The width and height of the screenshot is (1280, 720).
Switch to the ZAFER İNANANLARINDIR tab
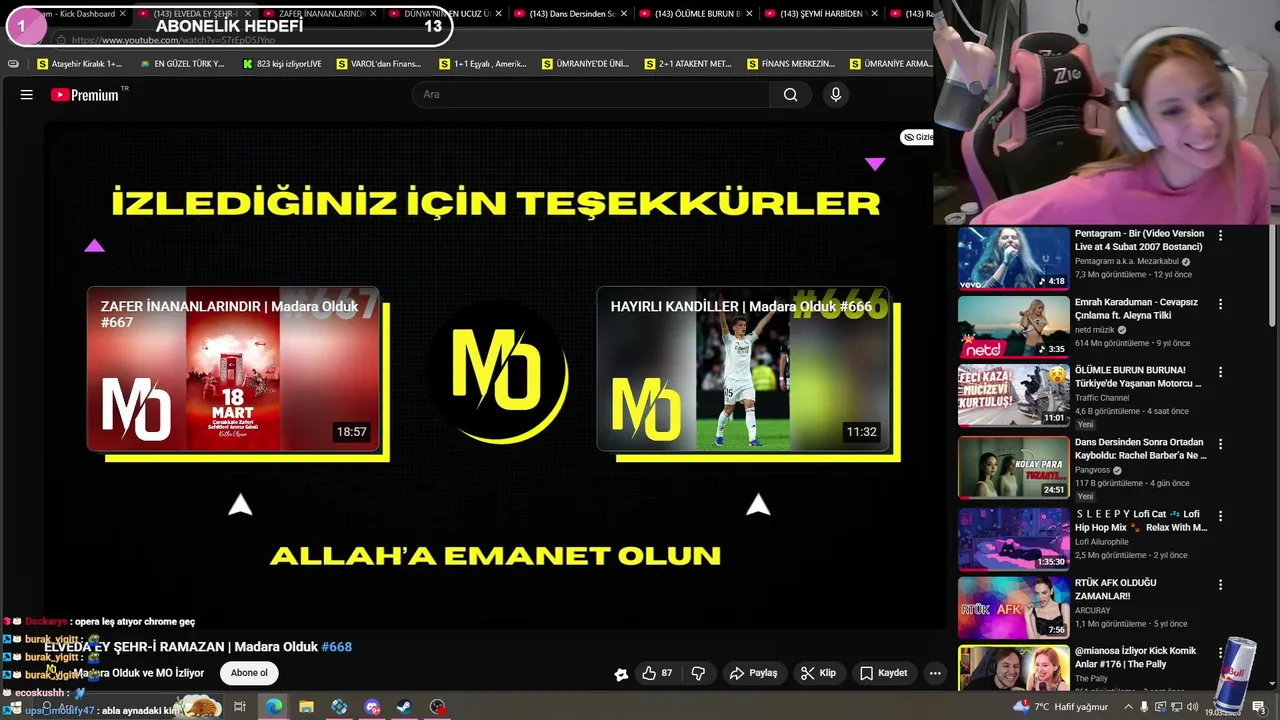click(x=320, y=14)
